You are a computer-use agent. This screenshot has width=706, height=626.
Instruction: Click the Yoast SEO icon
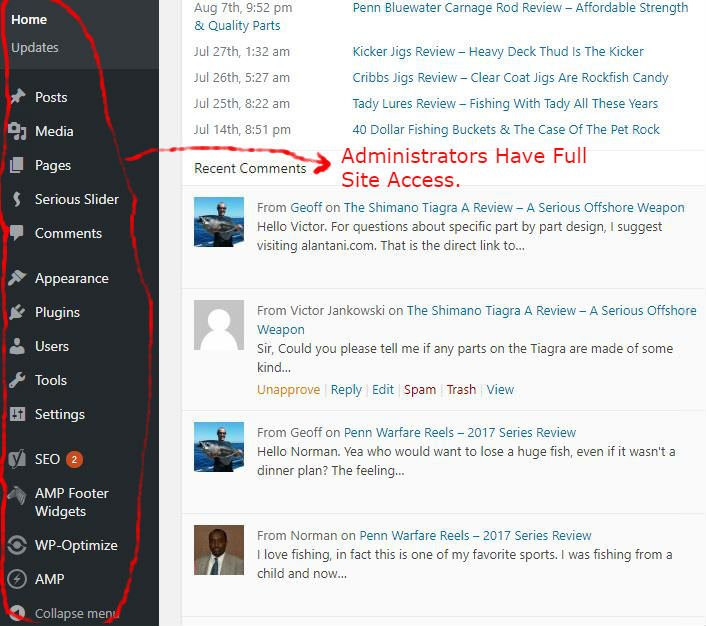click(17, 459)
